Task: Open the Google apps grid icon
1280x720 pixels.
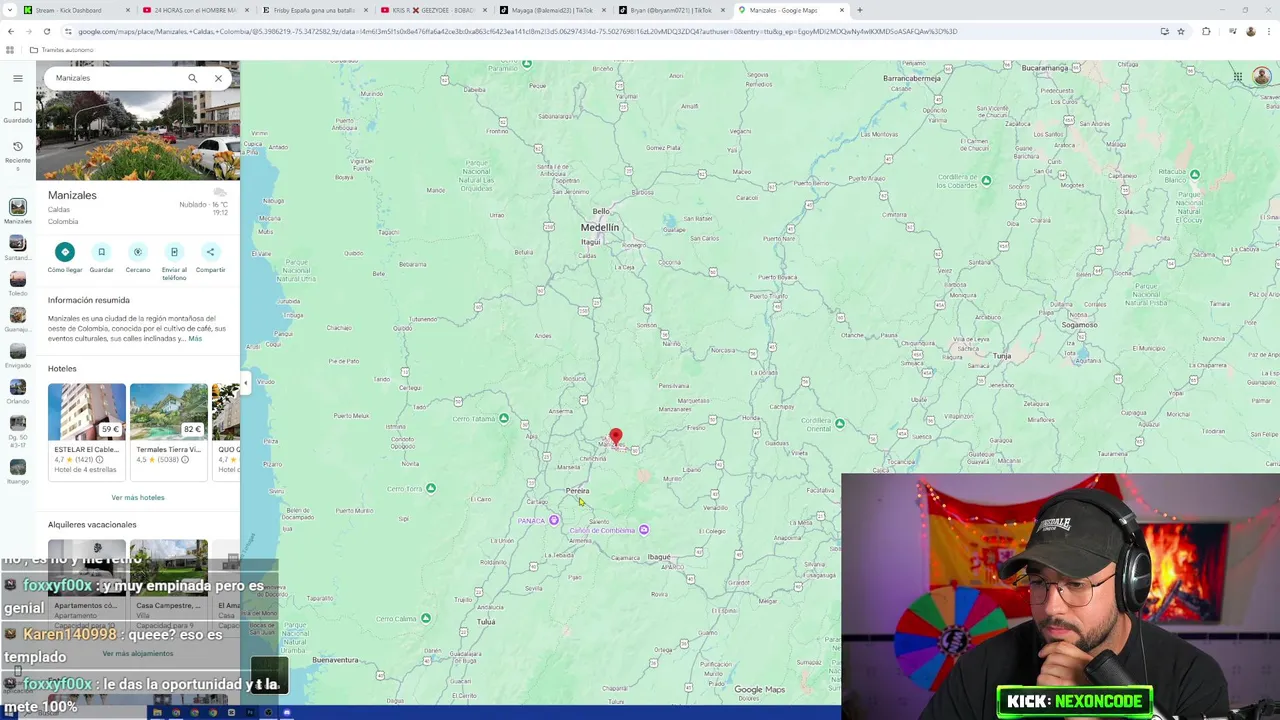Action: [x=1237, y=77]
